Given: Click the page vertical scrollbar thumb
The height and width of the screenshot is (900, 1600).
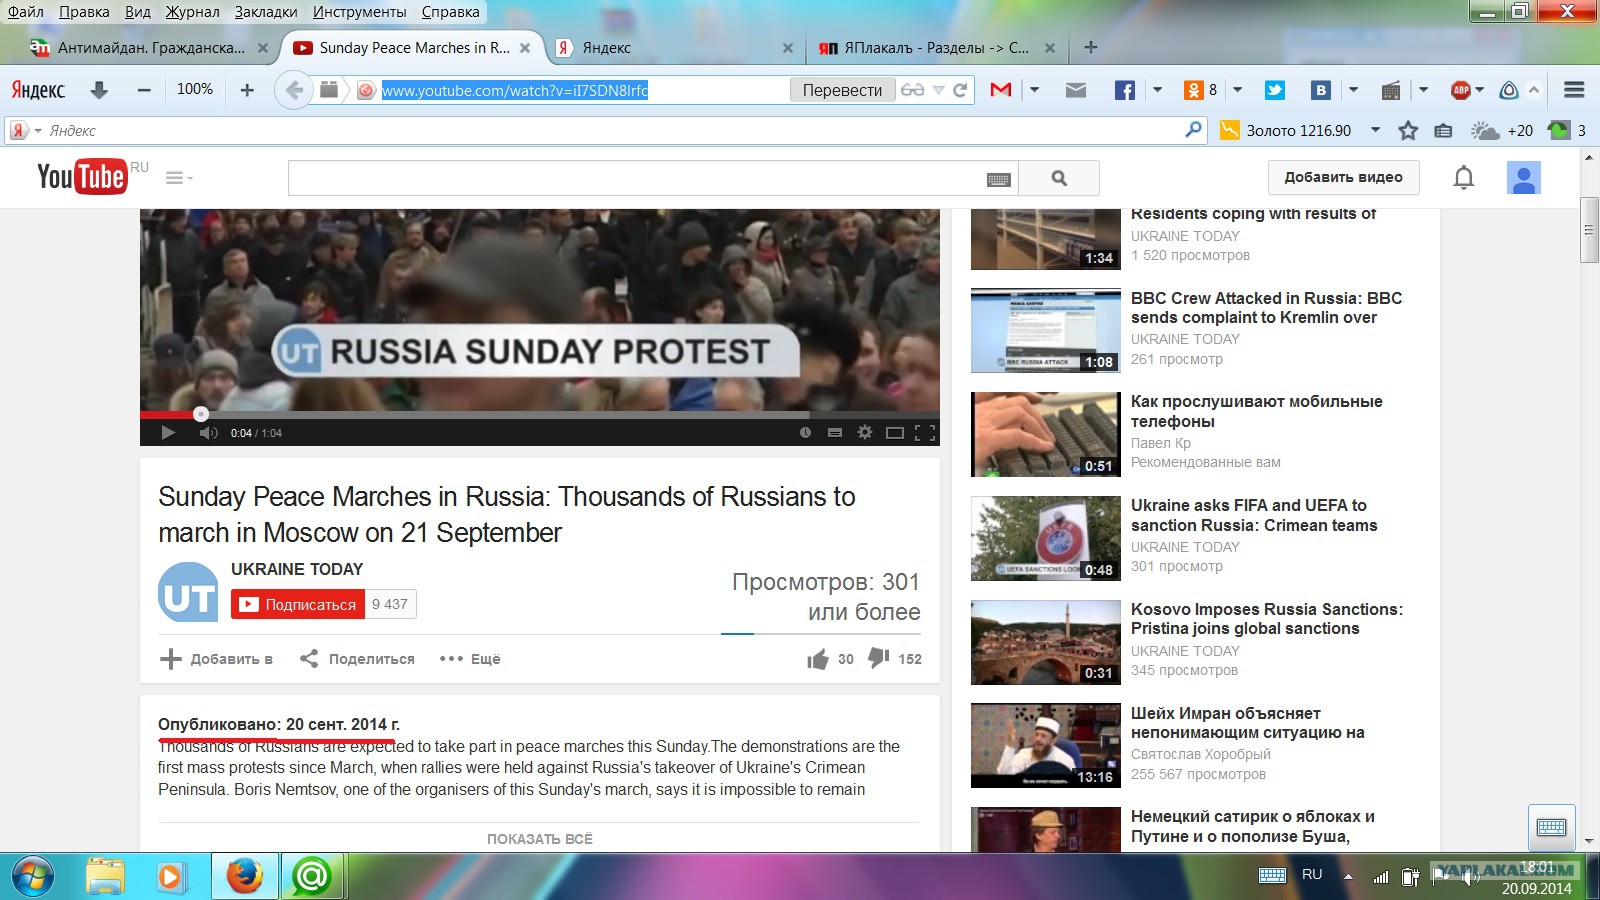Looking at the screenshot, I should click(1589, 230).
